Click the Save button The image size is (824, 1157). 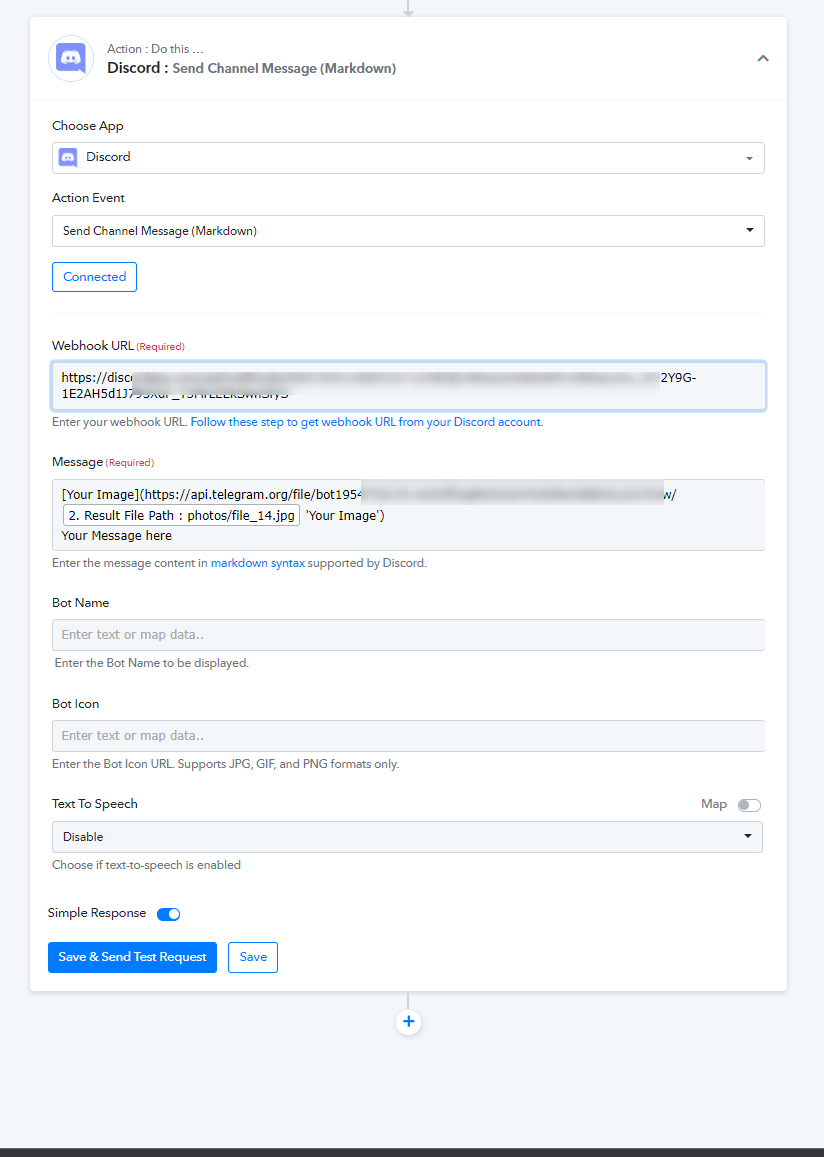pyautogui.click(x=253, y=957)
